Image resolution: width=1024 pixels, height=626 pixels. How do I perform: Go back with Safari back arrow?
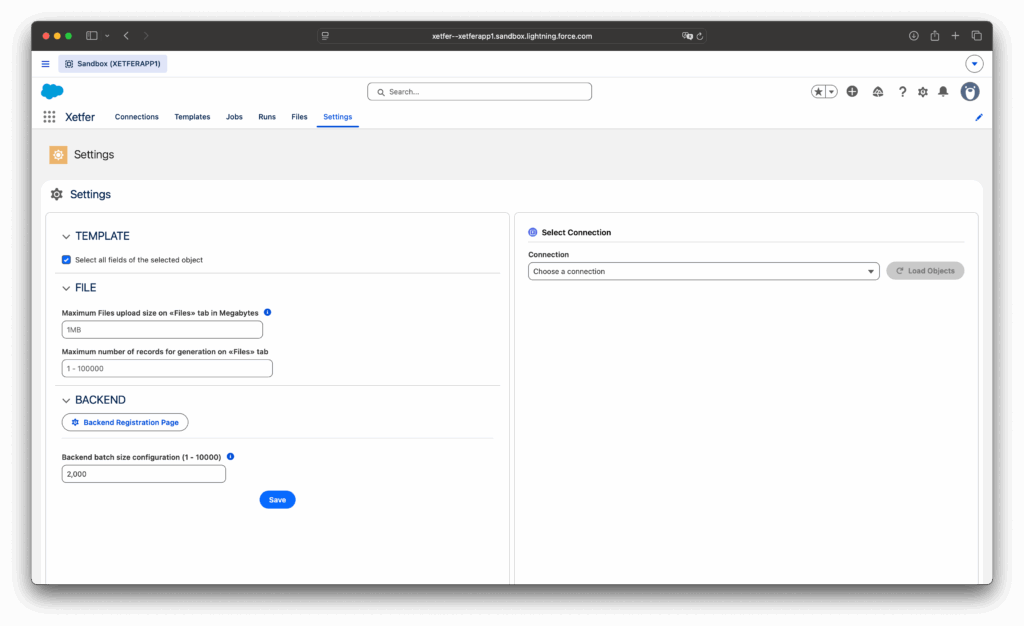(126, 36)
